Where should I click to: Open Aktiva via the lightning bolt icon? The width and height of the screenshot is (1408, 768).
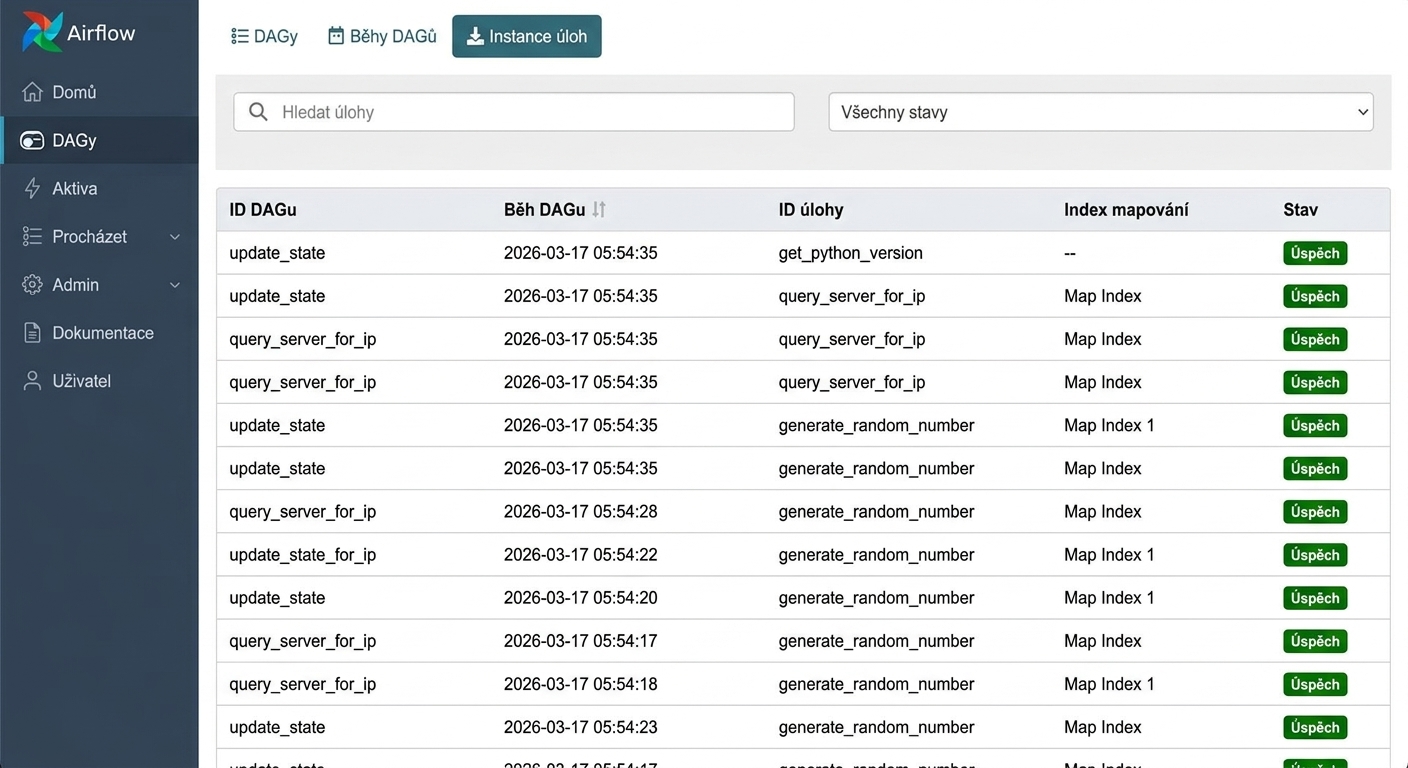click(x=33, y=188)
